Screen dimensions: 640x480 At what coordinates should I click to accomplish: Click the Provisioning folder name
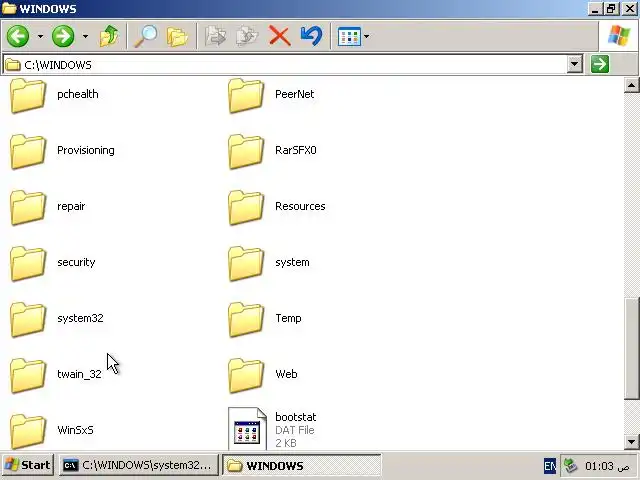coord(86,151)
